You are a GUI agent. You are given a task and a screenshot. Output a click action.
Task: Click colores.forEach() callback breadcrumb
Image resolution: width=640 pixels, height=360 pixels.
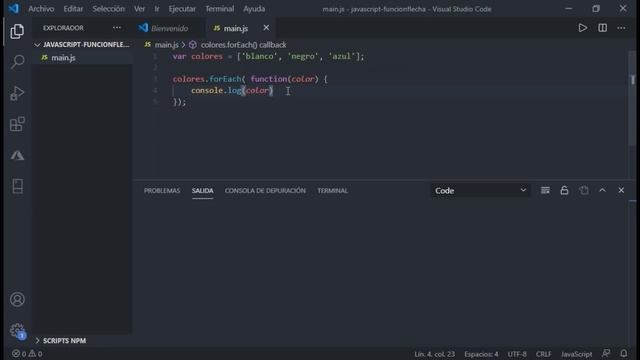(x=243, y=44)
